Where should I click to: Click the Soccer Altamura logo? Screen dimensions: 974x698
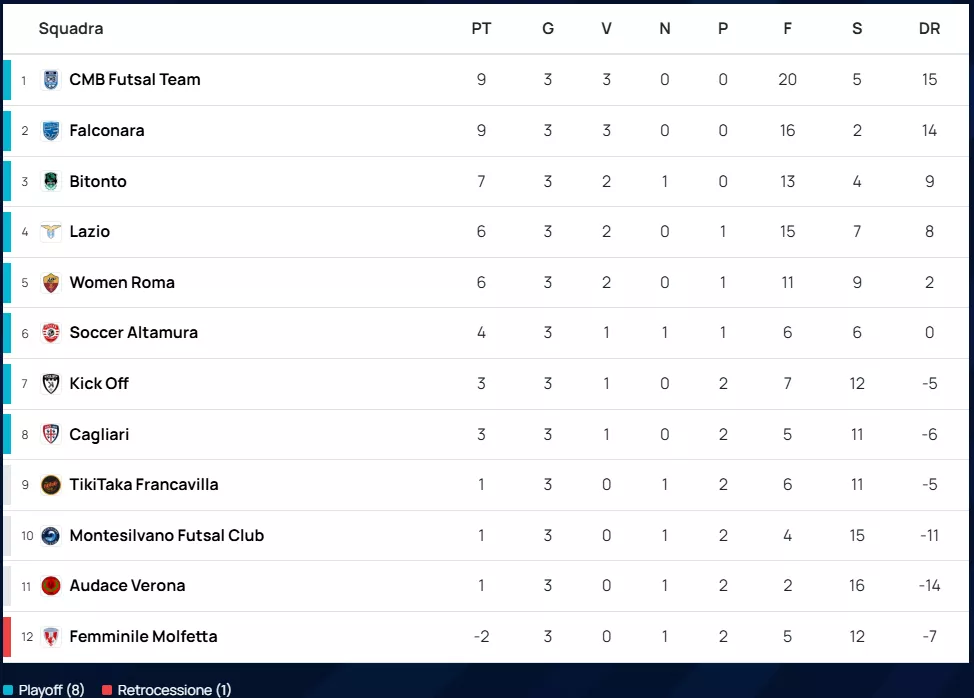click(51, 333)
